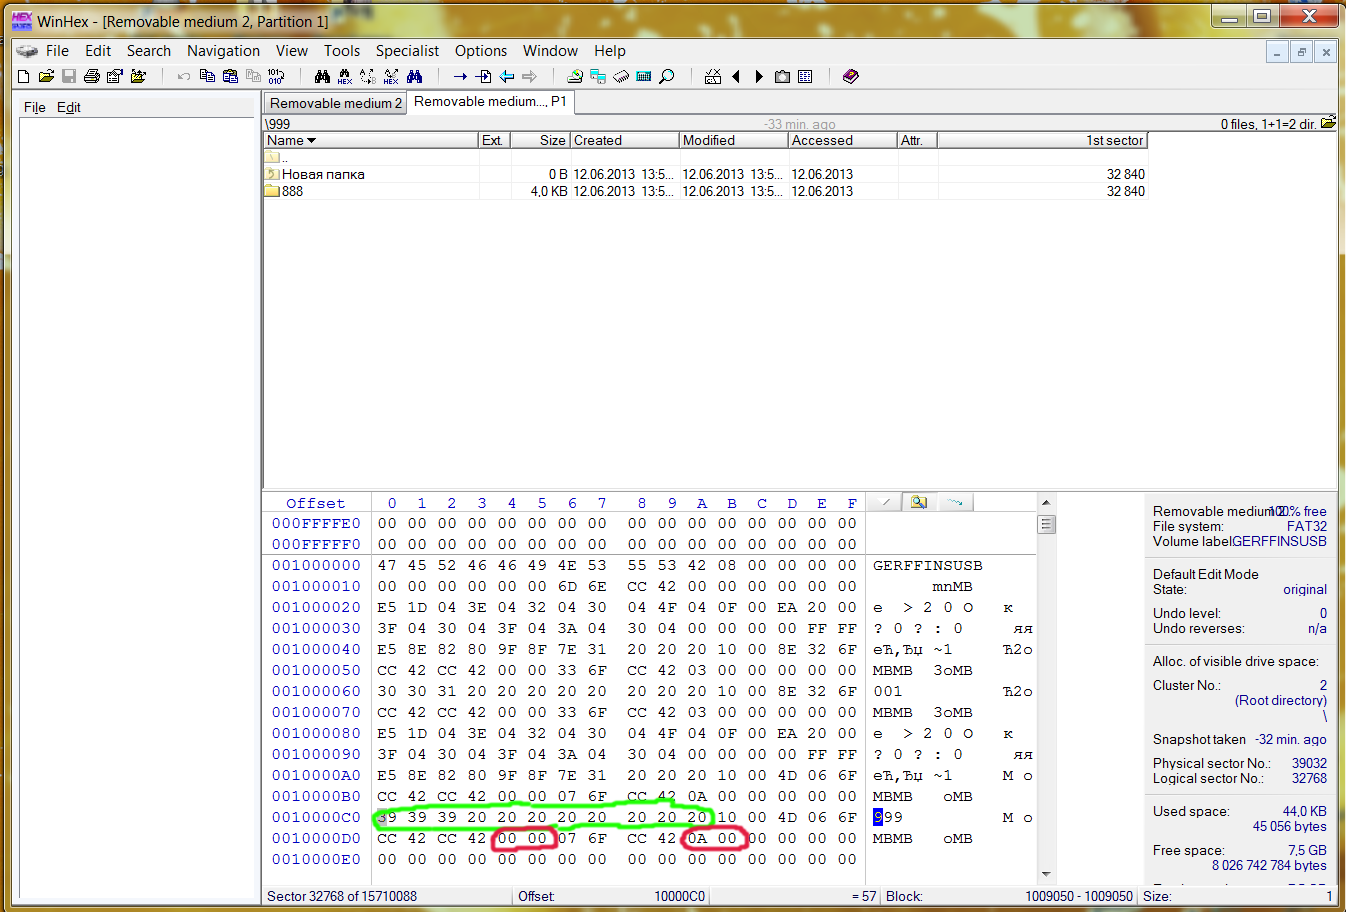Click the Offset column header in the hex view
Image resolution: width=1346 pixels, height=912 pixels.
[x=315, y=503]
